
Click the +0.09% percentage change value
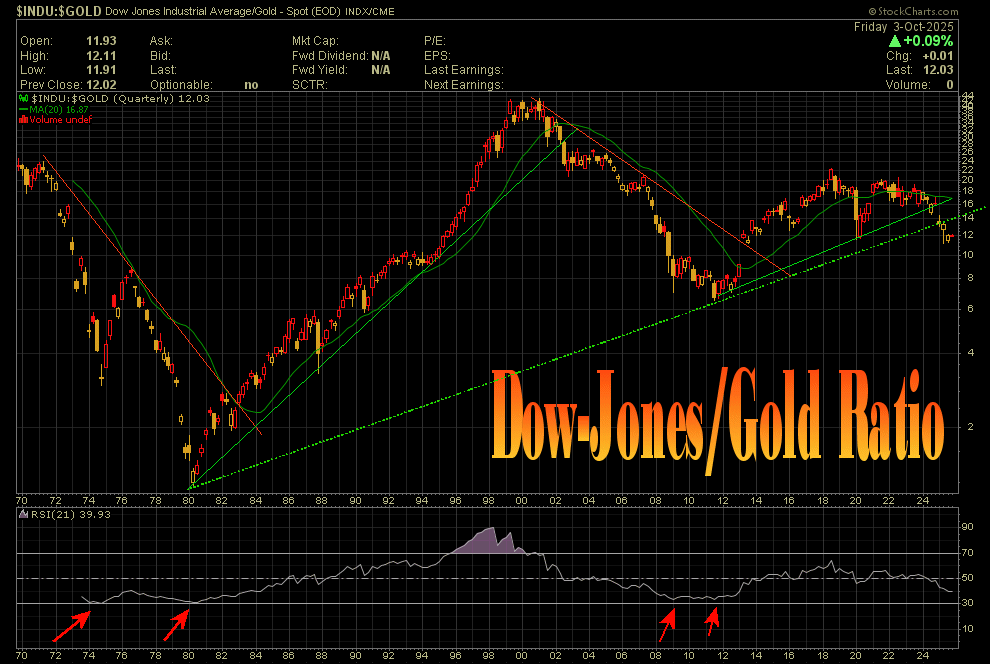coord(927,41)
